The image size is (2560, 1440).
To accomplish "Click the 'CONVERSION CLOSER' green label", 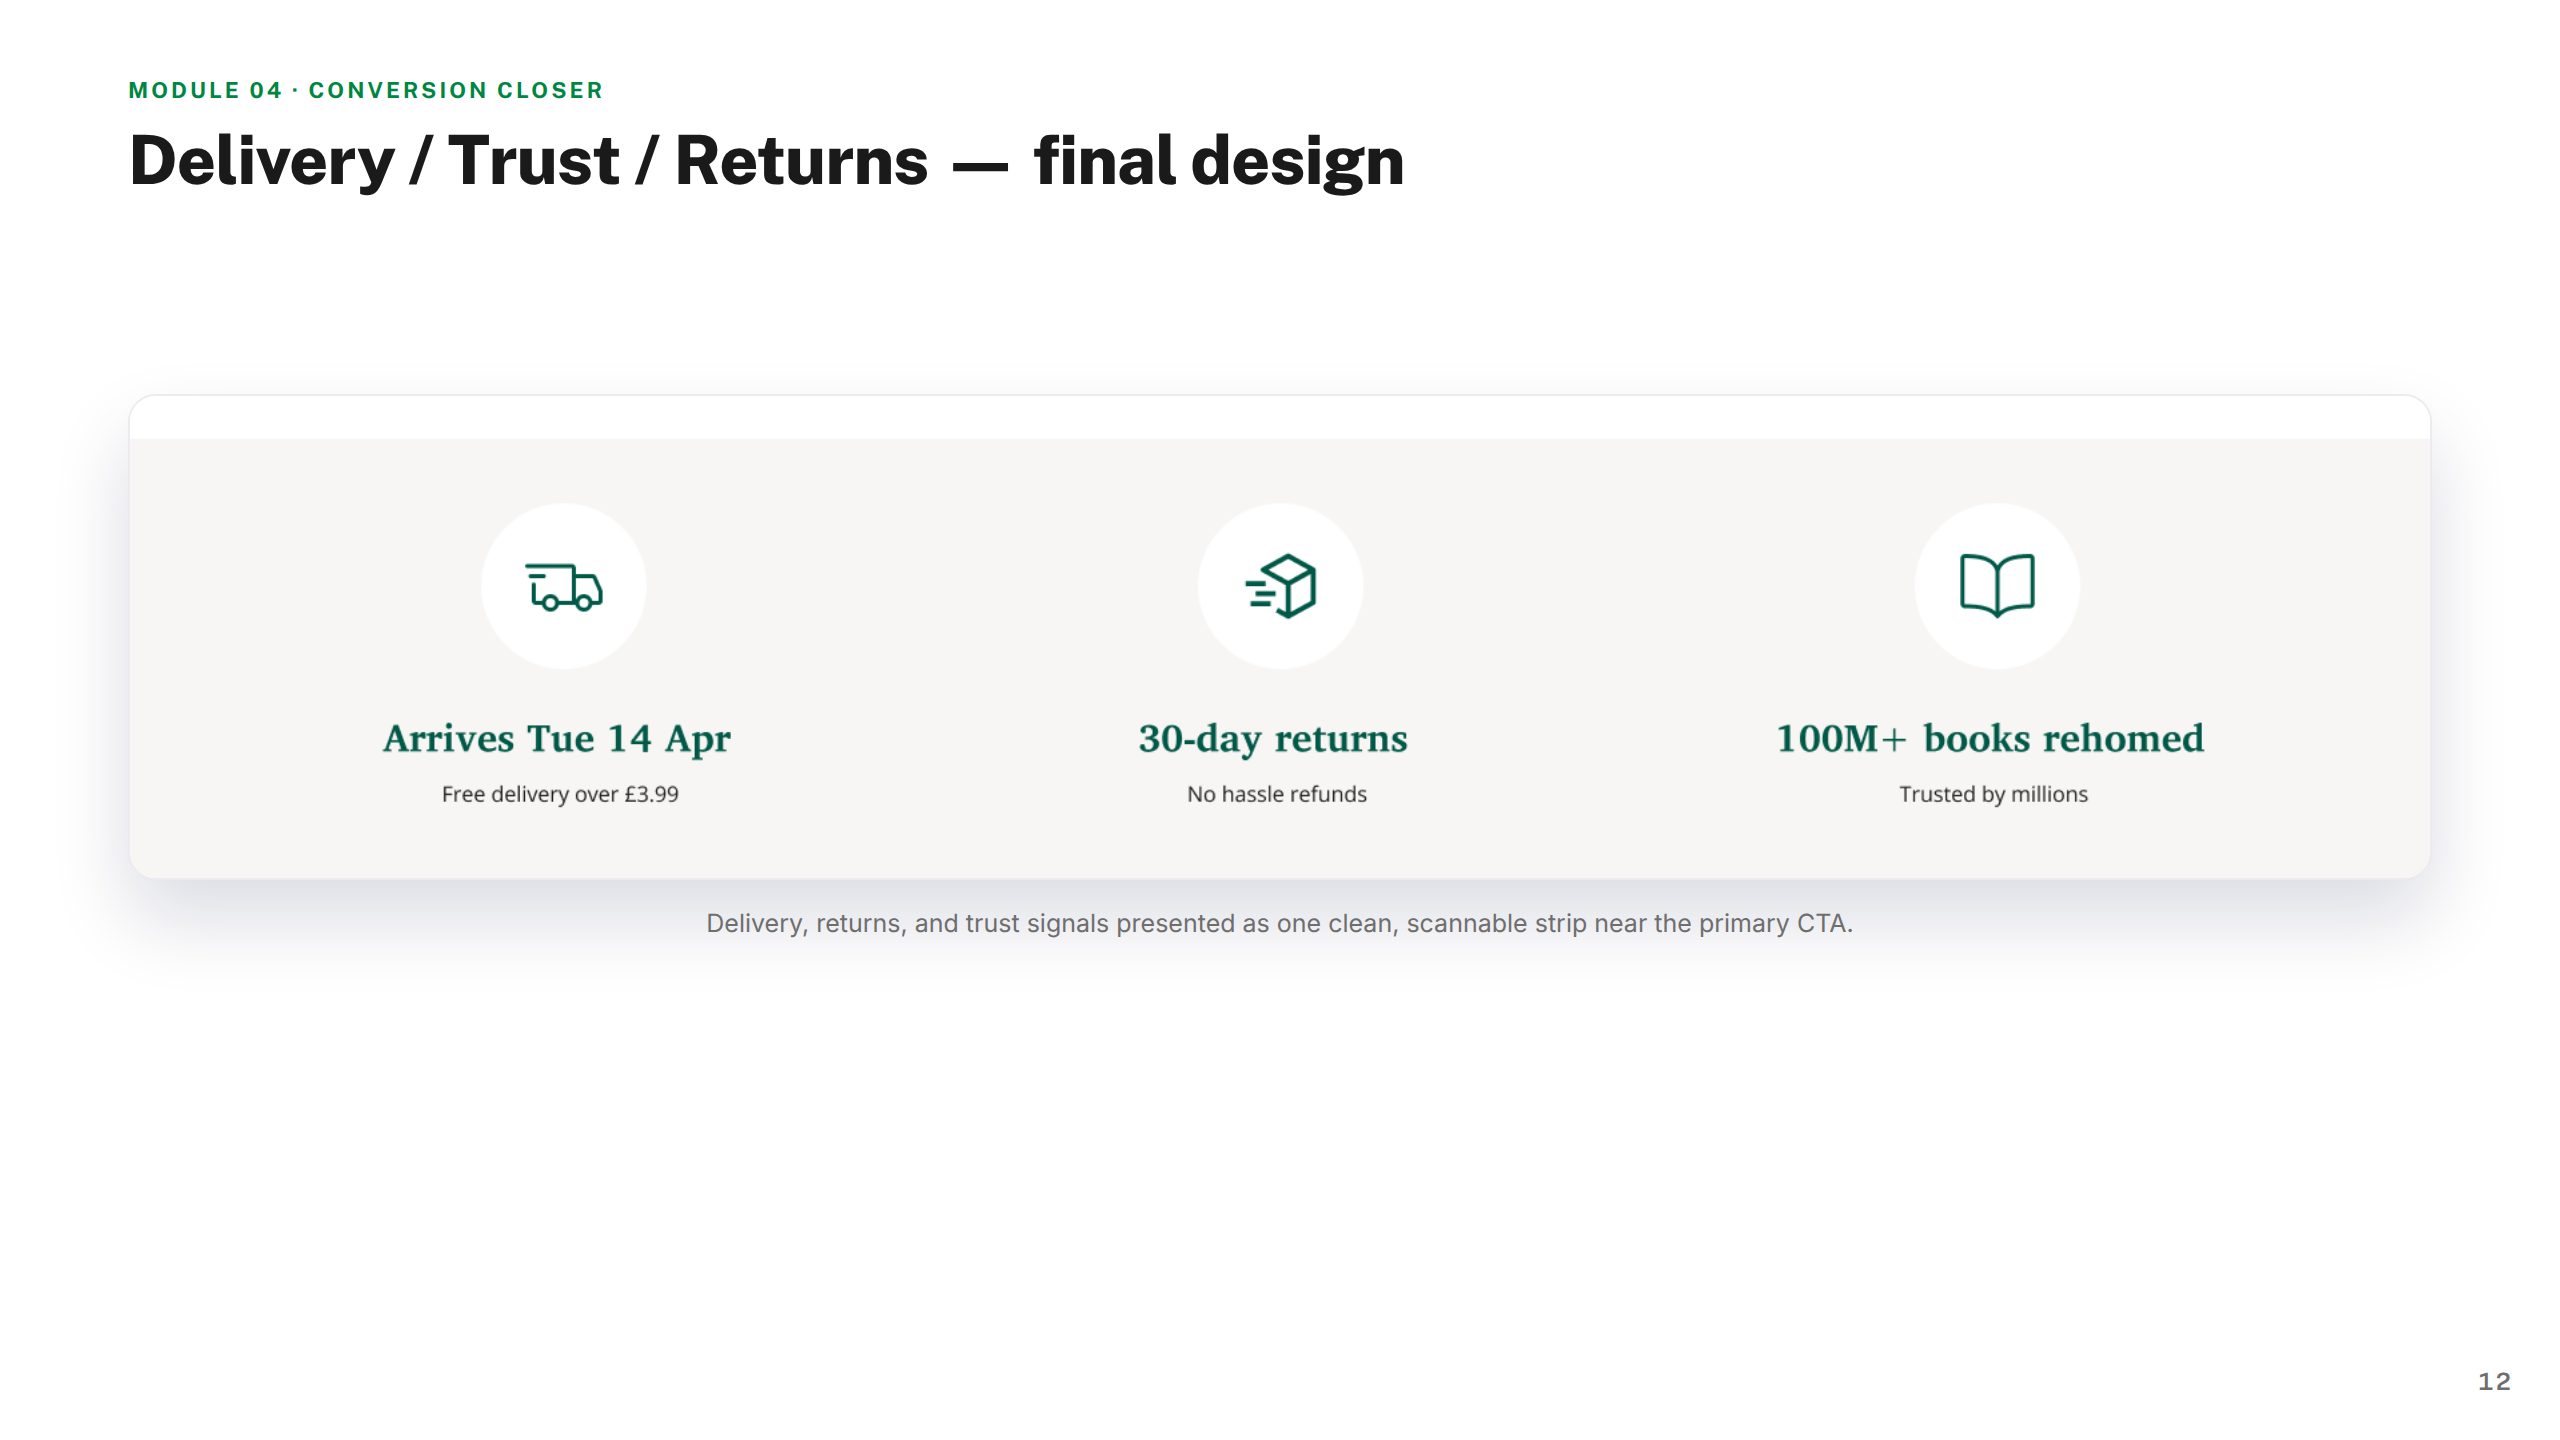I will (456, 90).
